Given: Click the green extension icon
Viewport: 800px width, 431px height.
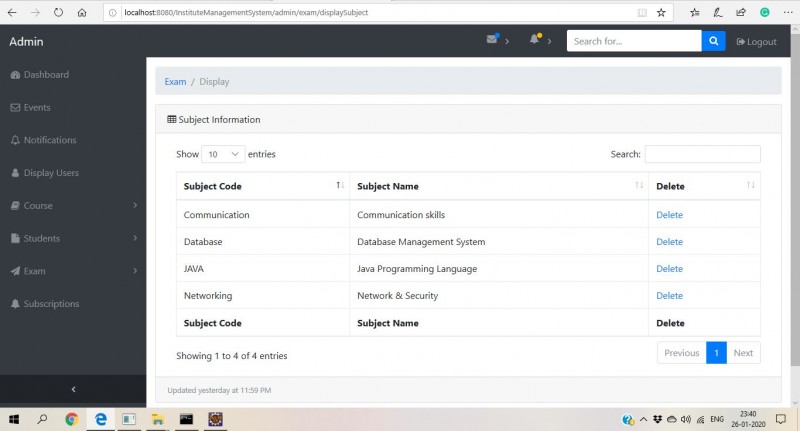Looking at the screenshot, I should click(x=764, y=13).
